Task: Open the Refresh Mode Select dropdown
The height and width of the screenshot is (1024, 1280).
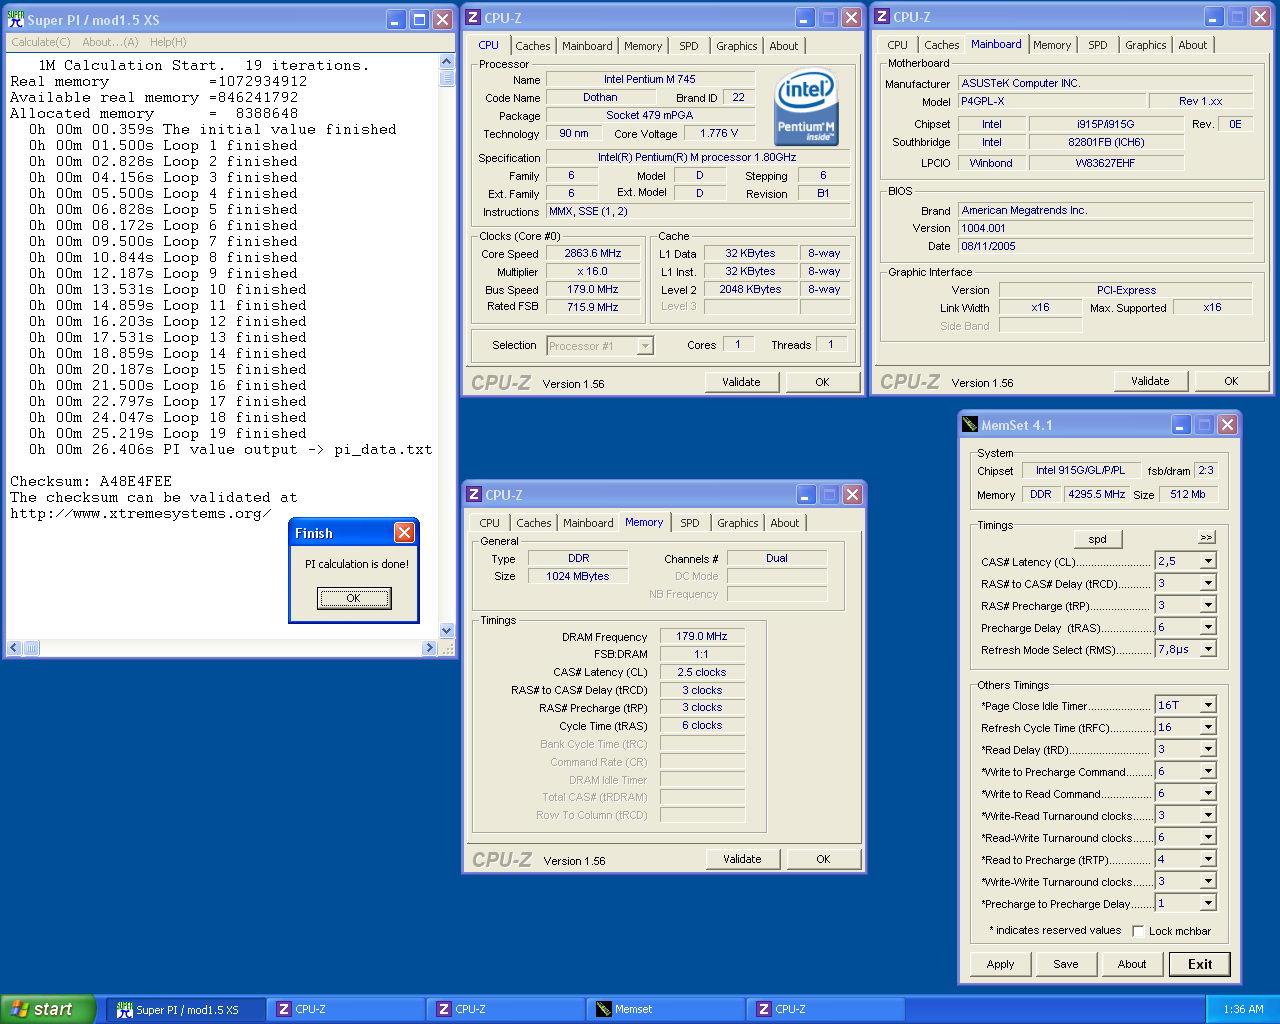Action: (1208, 649)
